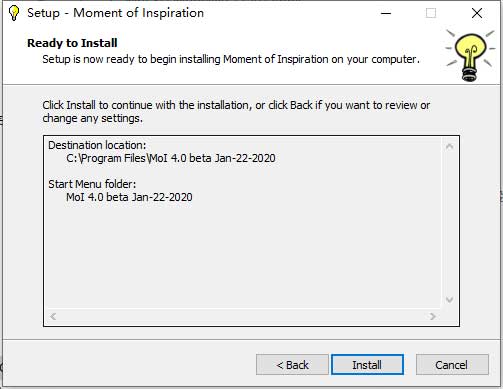Screen dimensions: 503x389
Task: Start installation with the Install button
Action: pos(367,365)
